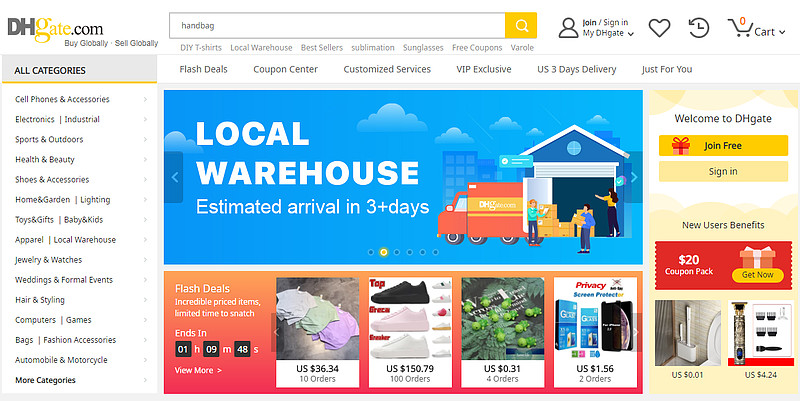Advance to next banner slide arrow
Viewport: 800px width, 401px height.
[634, 177]
